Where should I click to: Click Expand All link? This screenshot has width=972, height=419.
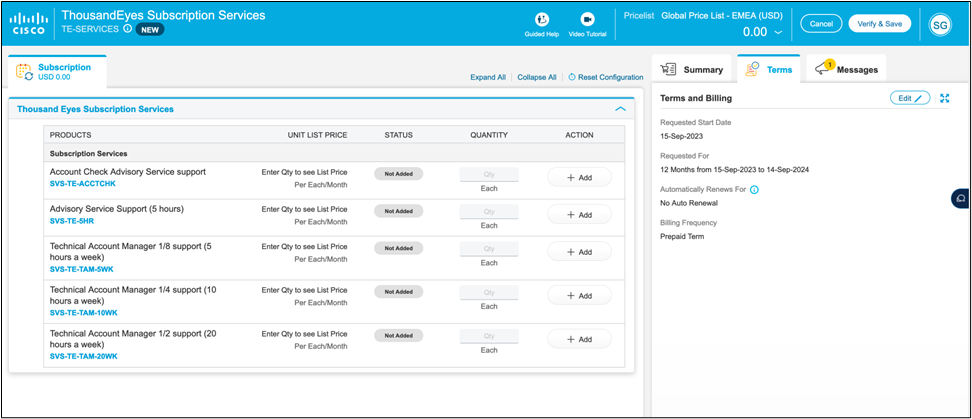pos(488,77)
